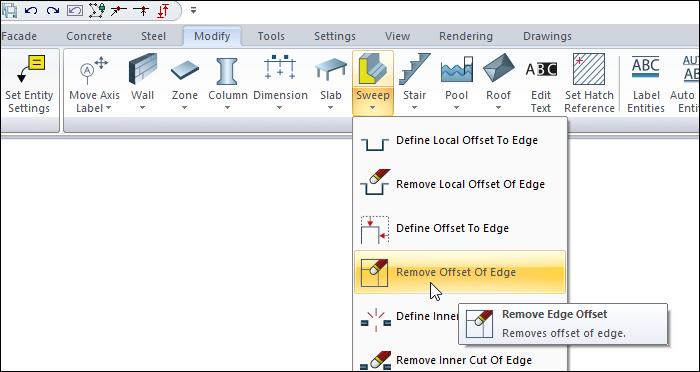This screenshot has height=372, width=700.
Task: Switch to the Steel tab
Action: (x=153, y=36)
